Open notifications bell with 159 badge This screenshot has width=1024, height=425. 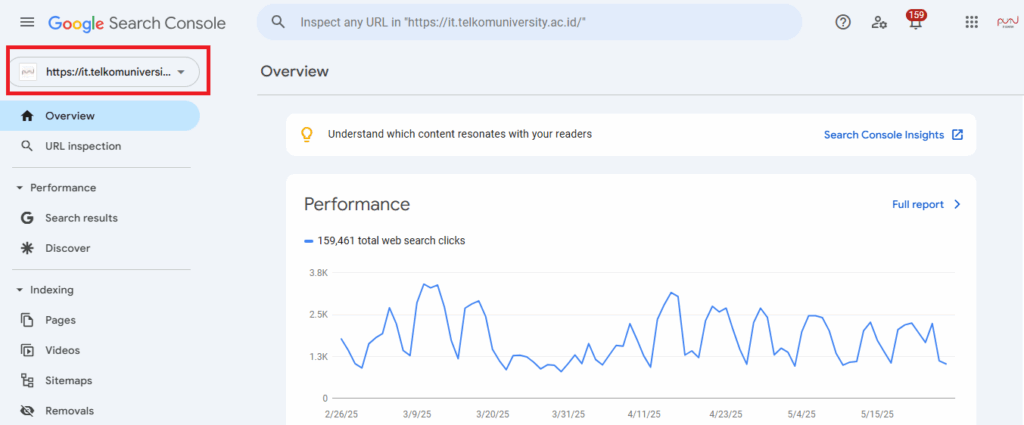[x=916, y=20]
